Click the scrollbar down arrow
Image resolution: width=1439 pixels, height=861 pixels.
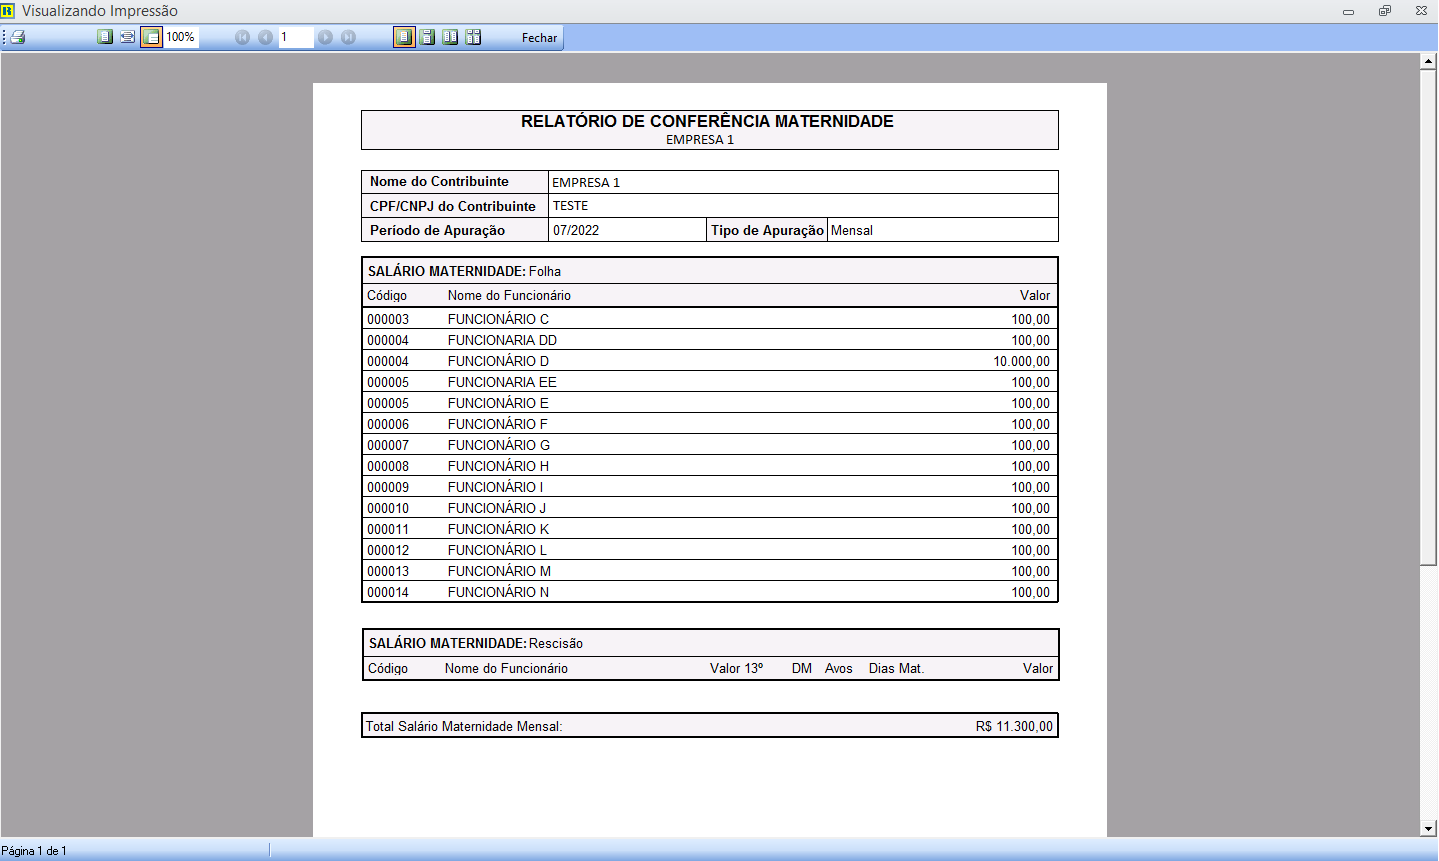tap(1428, 829)
